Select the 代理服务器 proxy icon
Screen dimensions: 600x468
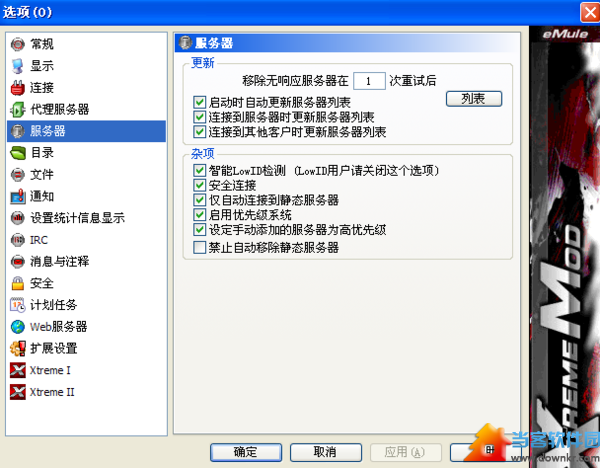(x=18, y=109)
